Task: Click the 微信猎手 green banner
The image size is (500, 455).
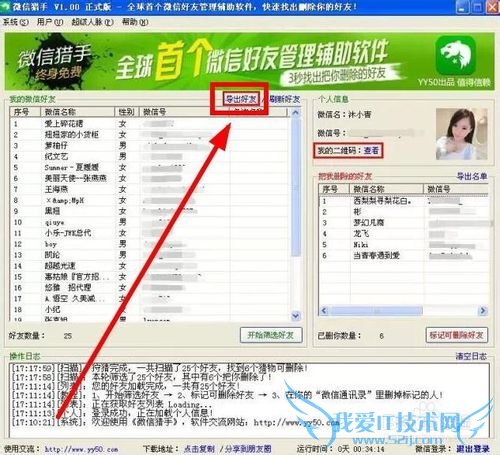Action: (x=249, y=61)
